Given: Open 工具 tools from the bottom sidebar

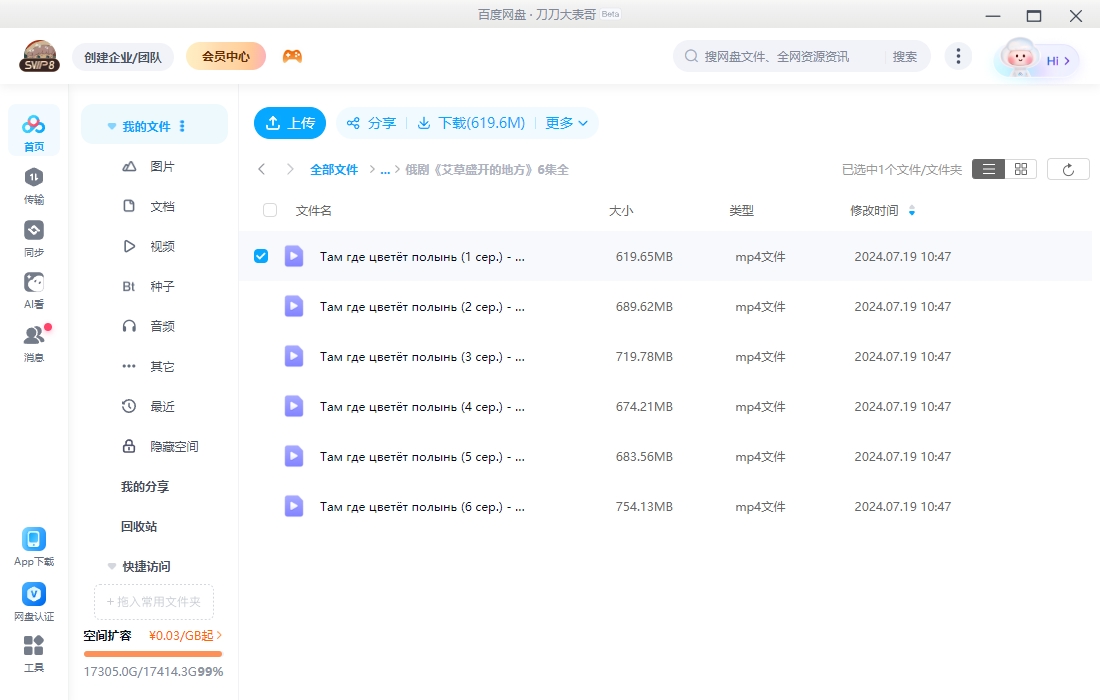Looking at the screenshot, I should pyautogui.click(x=34, y=648).
